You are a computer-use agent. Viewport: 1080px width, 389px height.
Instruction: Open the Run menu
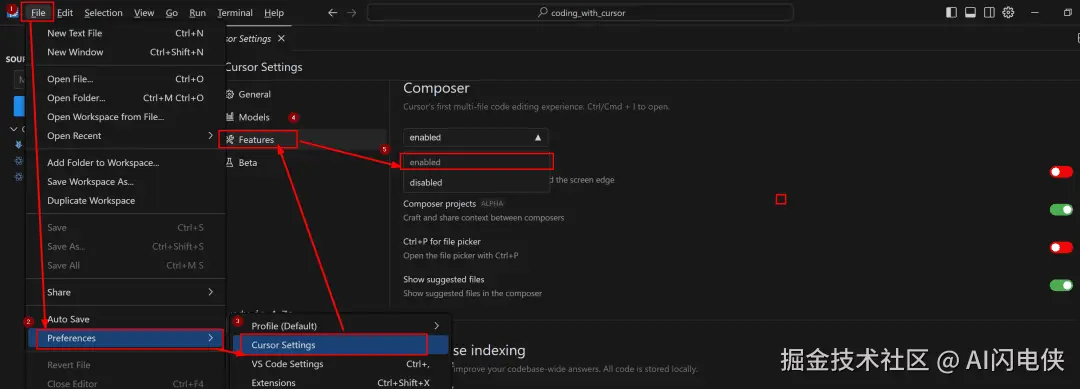(197, 12)
